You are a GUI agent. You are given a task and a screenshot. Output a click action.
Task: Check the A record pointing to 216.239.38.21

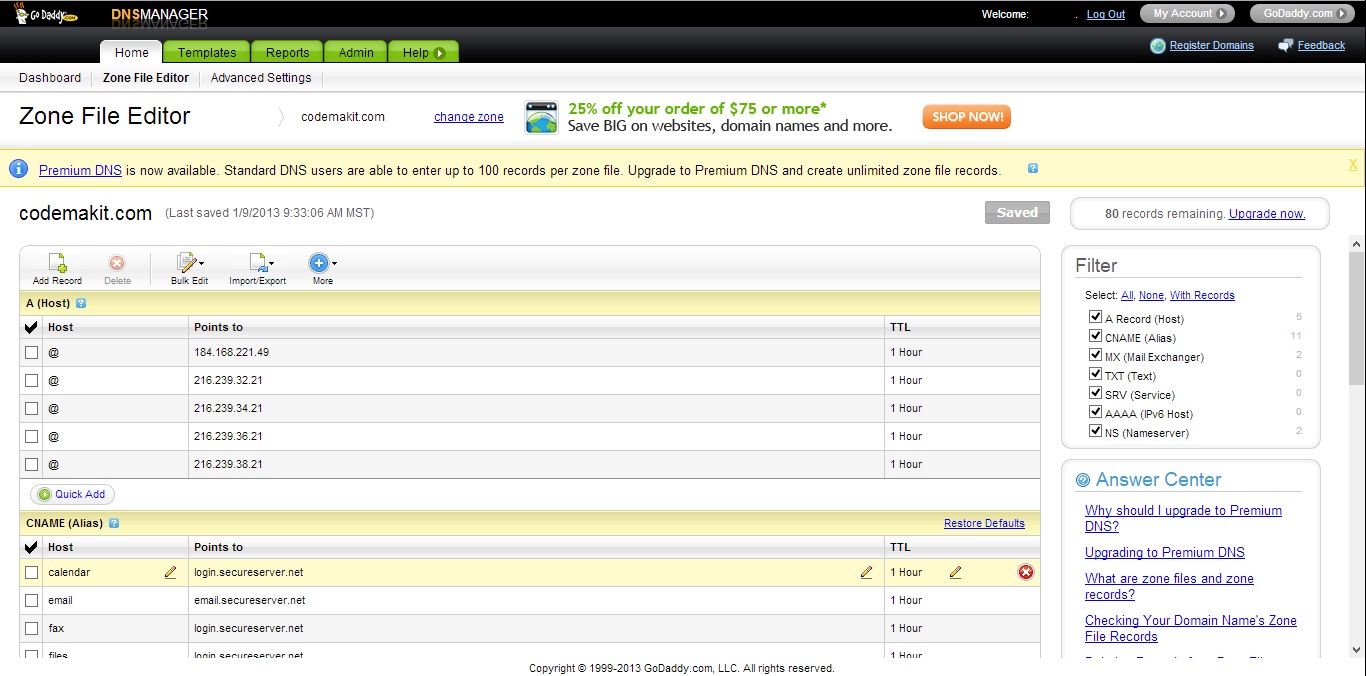32,464
